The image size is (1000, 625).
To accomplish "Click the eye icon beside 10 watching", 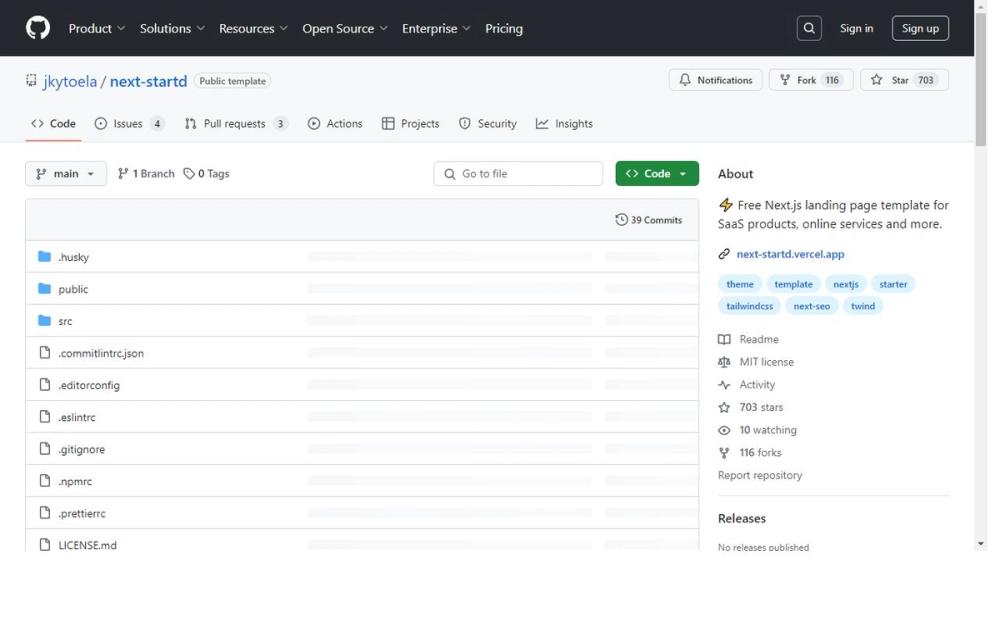I will (x=724, y=430).
